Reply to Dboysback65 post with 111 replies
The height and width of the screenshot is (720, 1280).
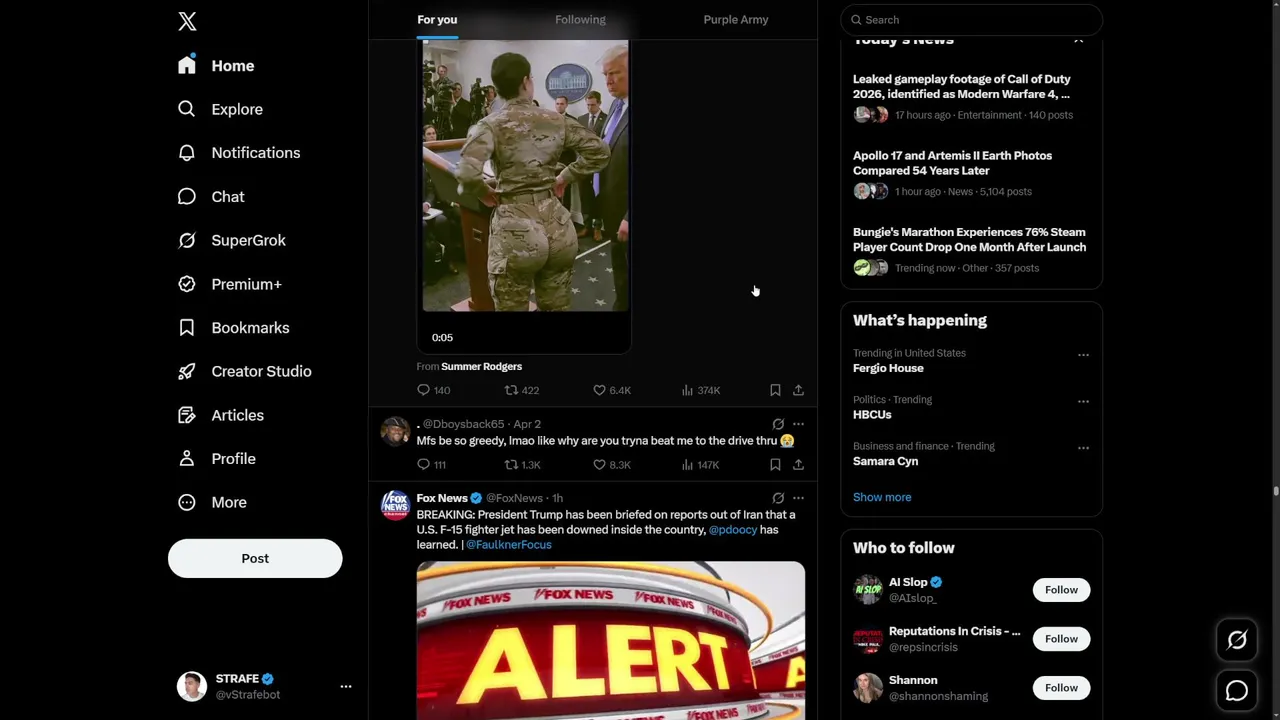[x=431, y=465]
